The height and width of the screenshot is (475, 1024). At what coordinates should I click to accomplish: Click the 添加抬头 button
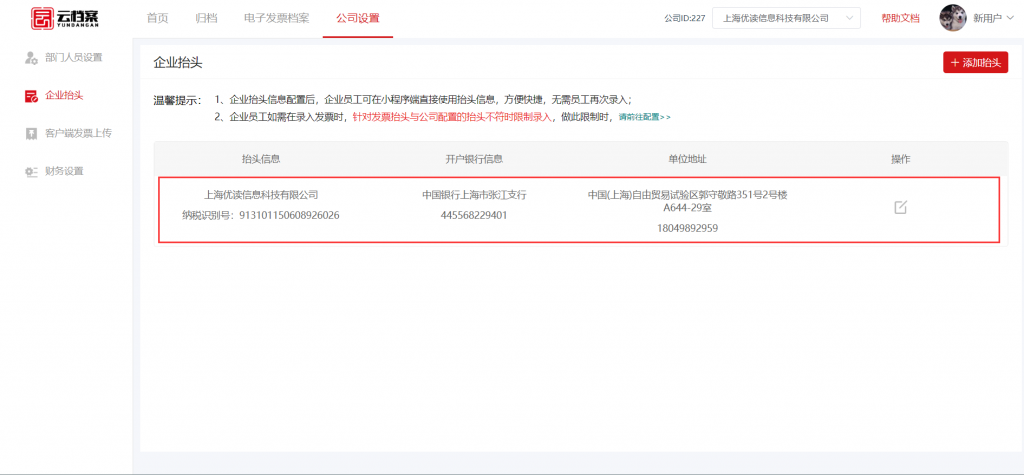tap(976, 63)
